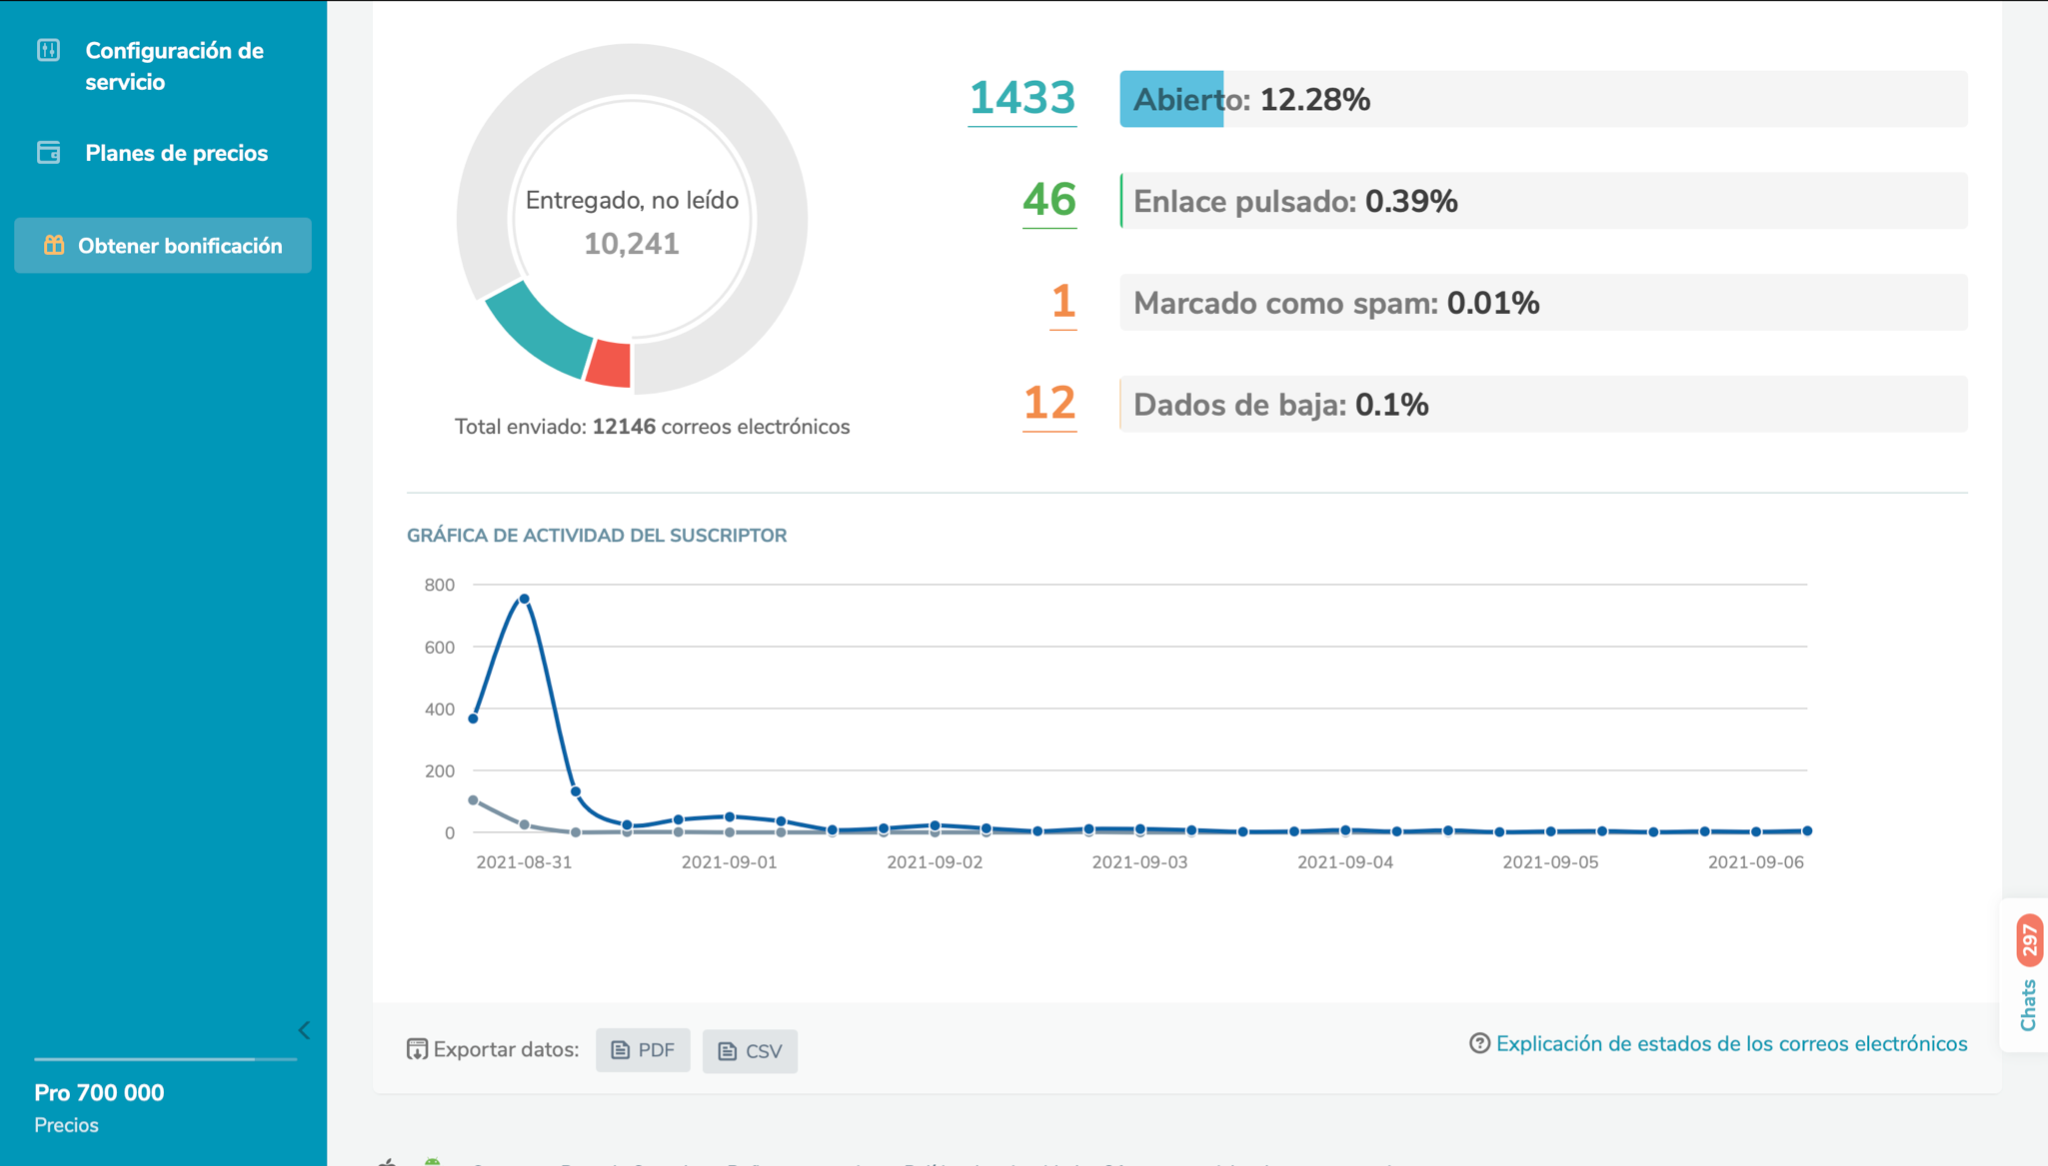Click the Exportar datos download icon
2048x1166 pixels.
(x=417, y=1049)
